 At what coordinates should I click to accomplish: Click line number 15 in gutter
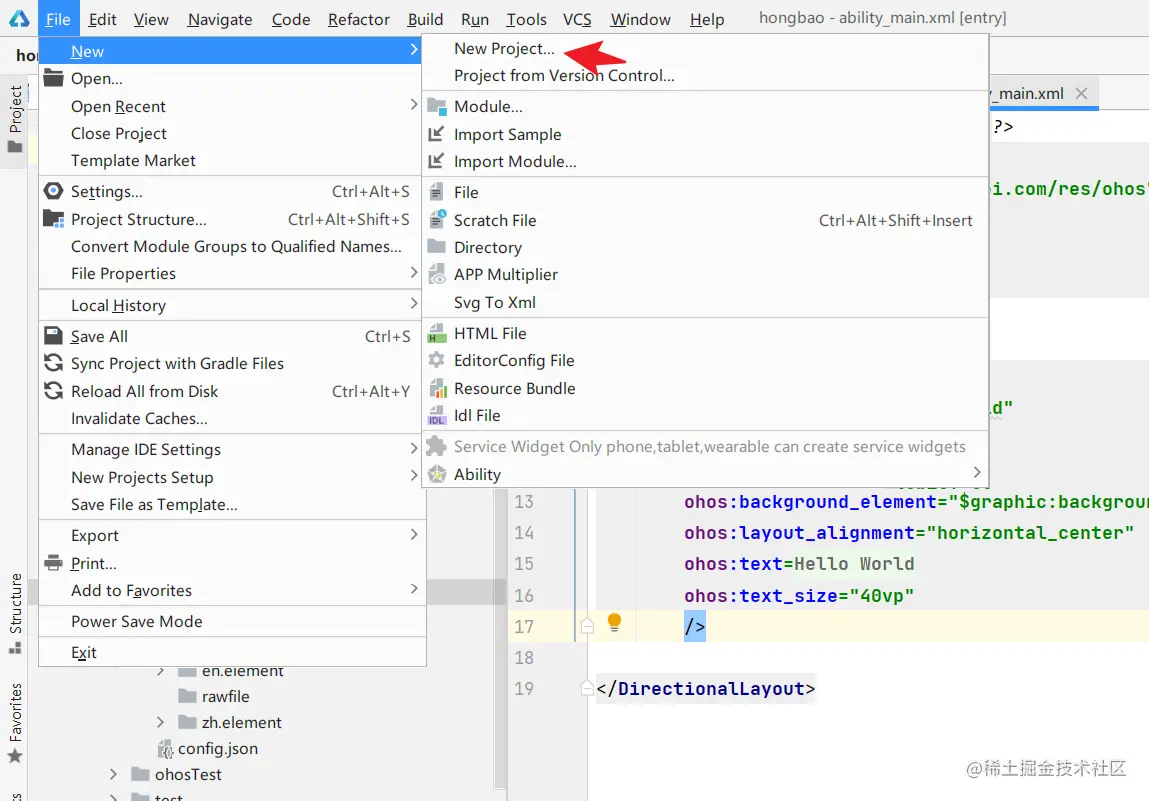click(x=524, y=564)
